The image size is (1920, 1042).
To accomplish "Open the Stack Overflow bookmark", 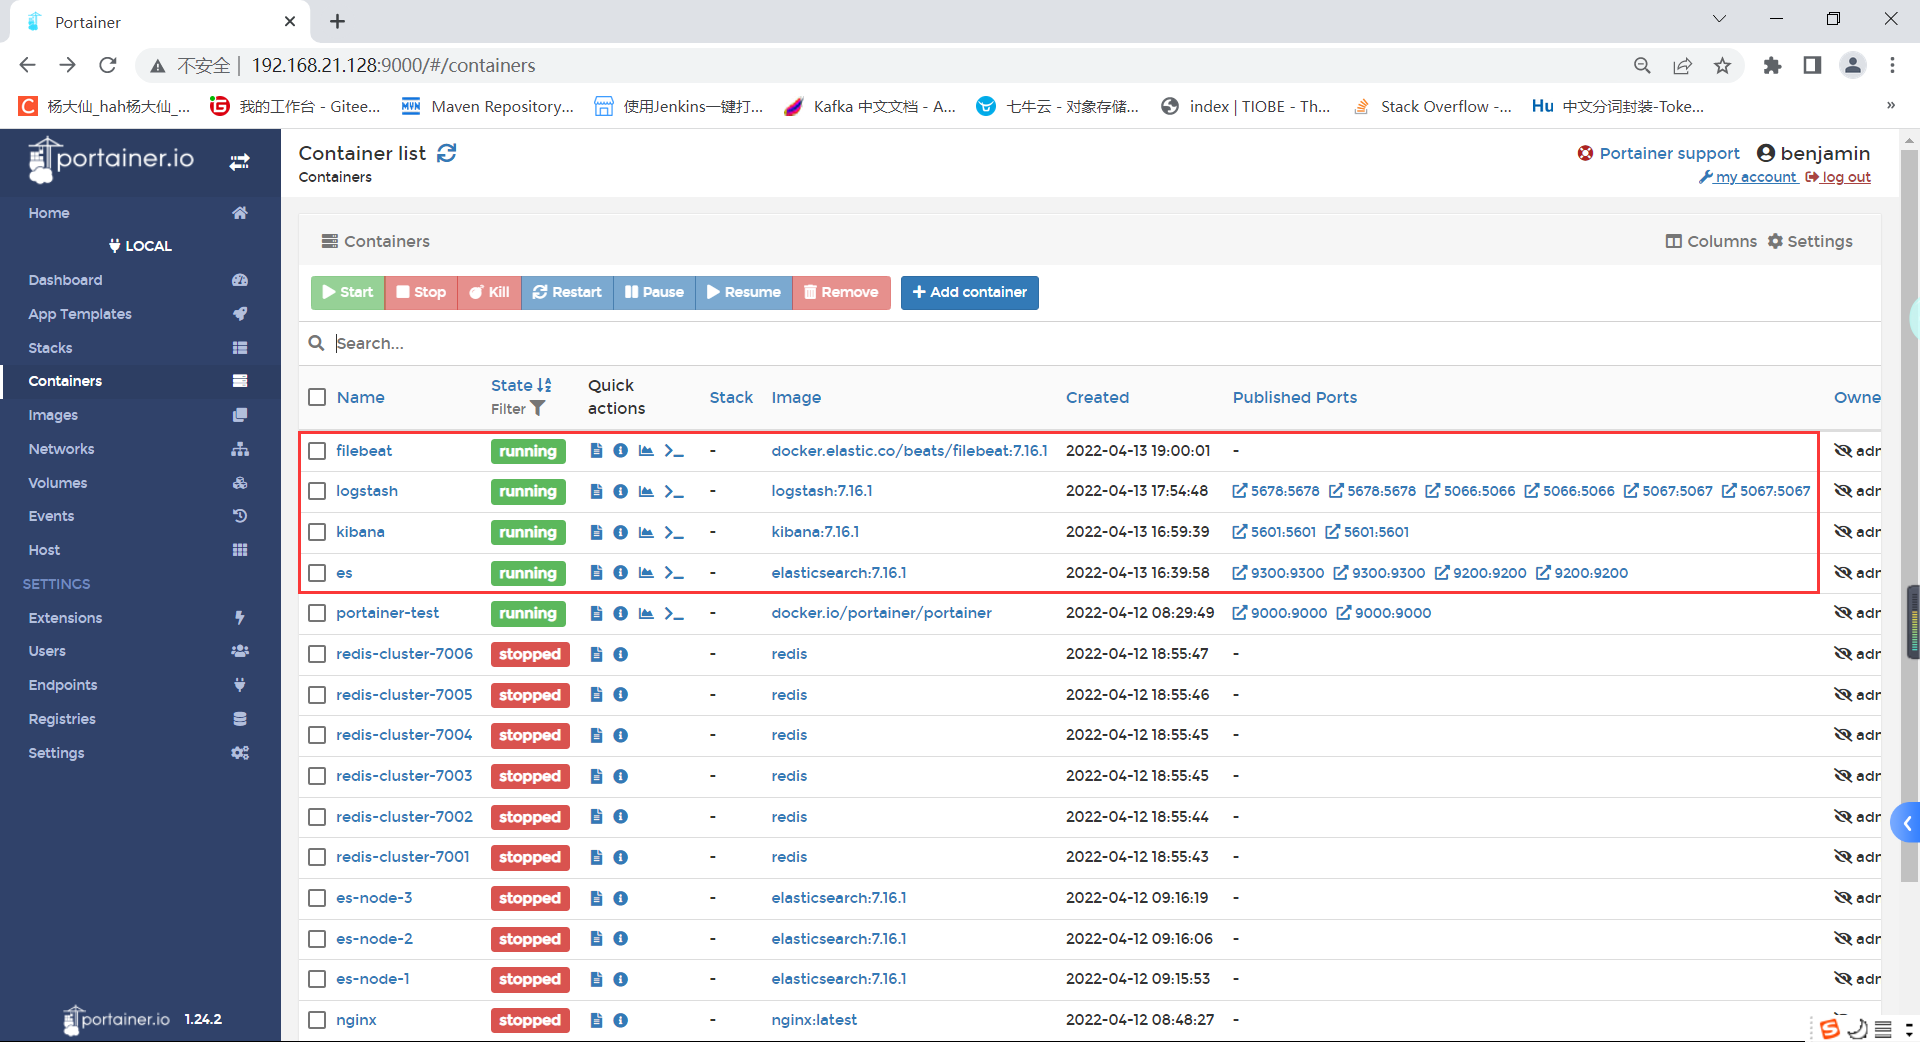I will click(1432, 106).
